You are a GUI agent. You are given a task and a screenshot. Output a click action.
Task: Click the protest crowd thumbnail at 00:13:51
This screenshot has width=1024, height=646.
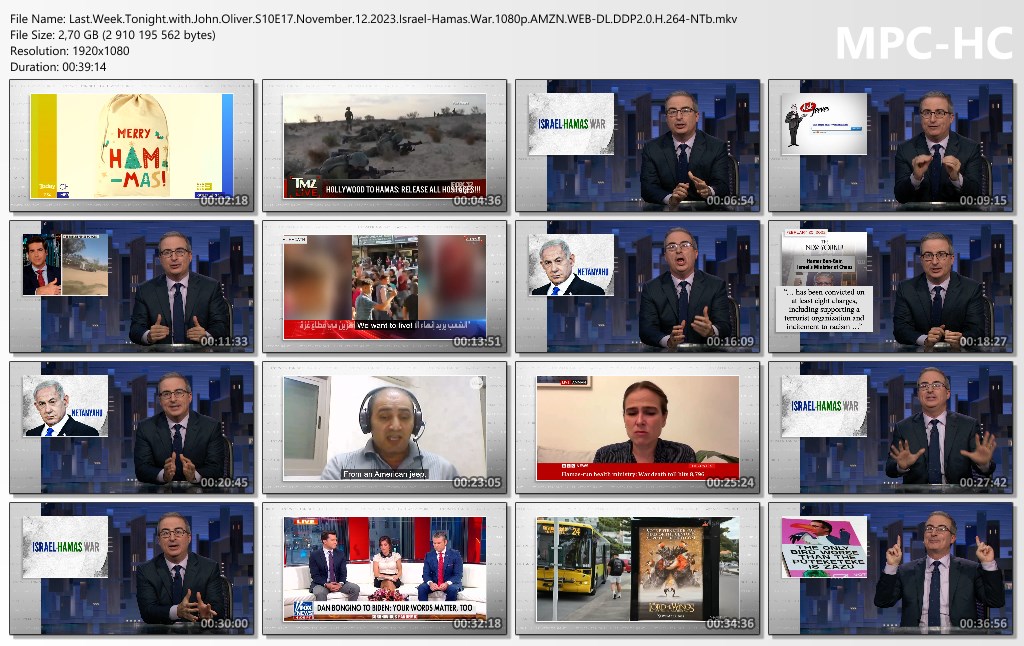(x=384, y=287)
